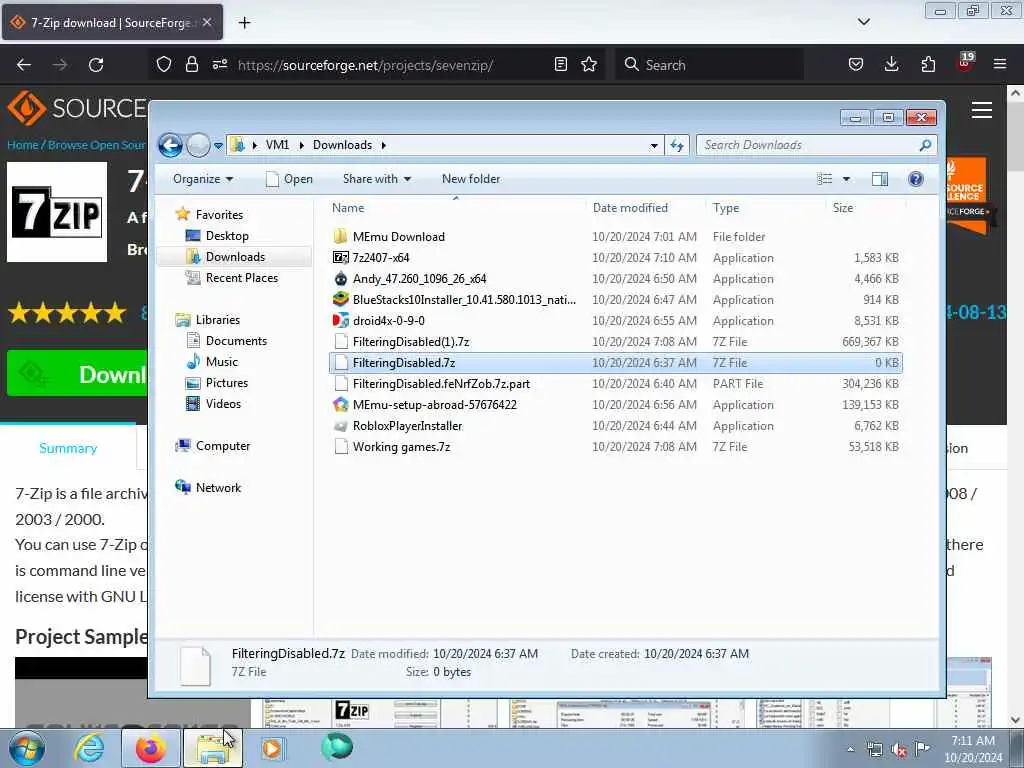This screenshot has height=768, width=1024.
Task: Select Recent Places in navigation pane
Action: pyautogui.click(x=242, y=278)
